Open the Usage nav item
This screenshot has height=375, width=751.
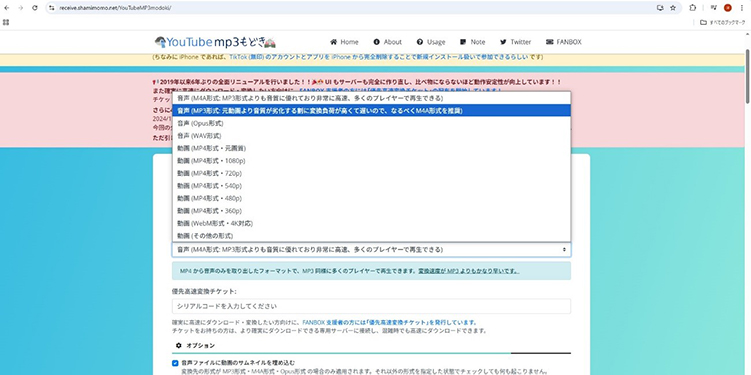(x=431, y=42)
